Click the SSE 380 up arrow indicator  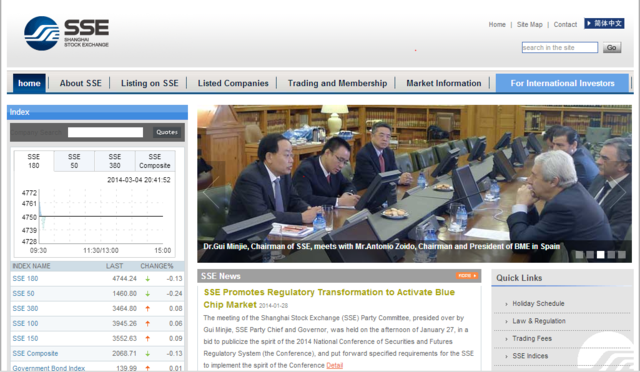[x=148, y=309]
